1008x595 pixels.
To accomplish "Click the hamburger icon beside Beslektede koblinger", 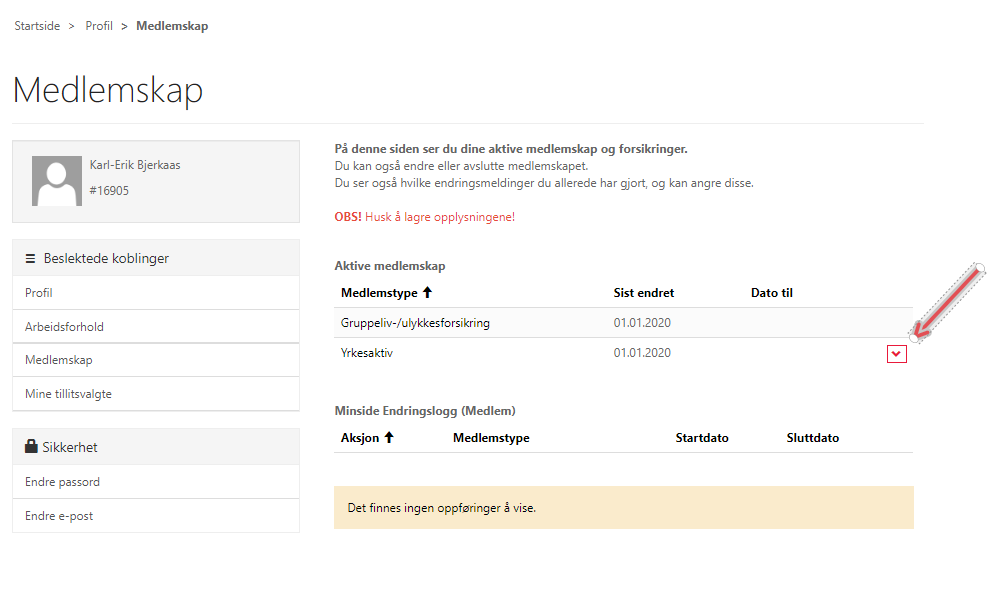I will (30, 258).
